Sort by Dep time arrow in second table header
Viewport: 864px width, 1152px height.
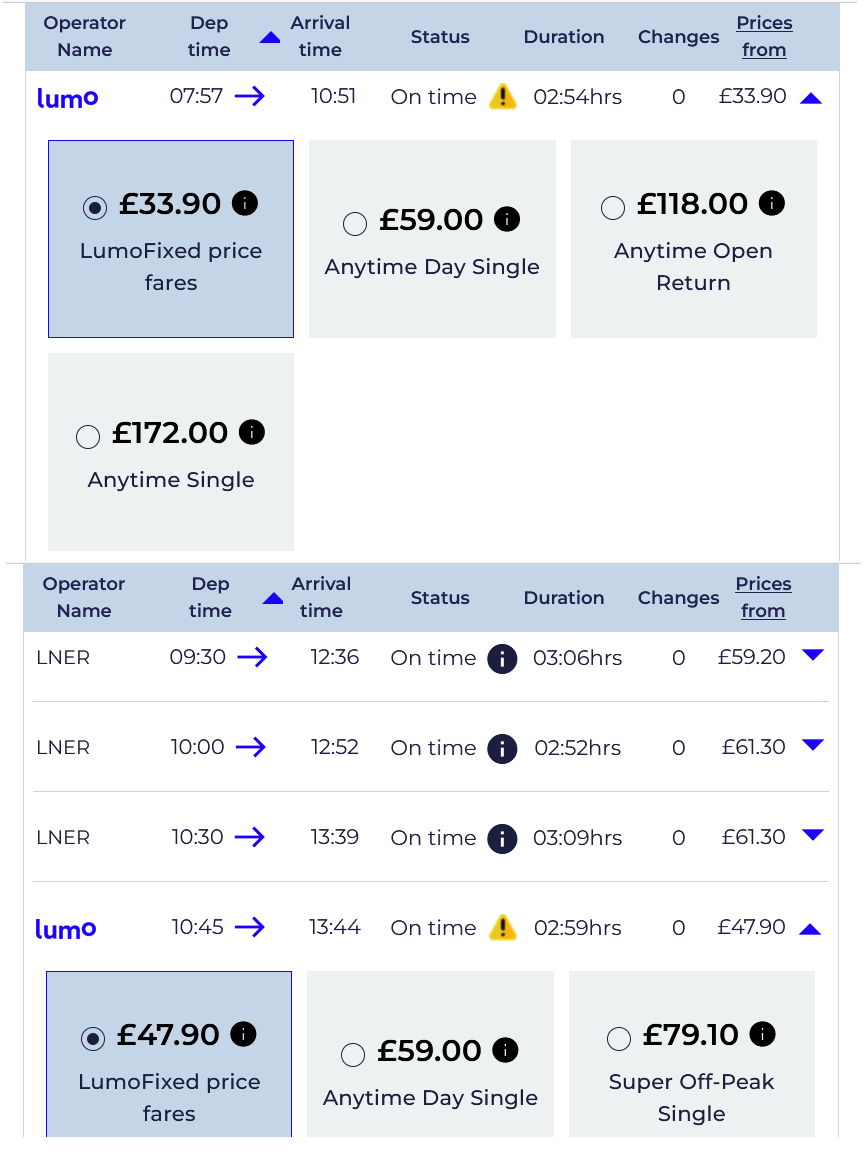coord(273,598)
